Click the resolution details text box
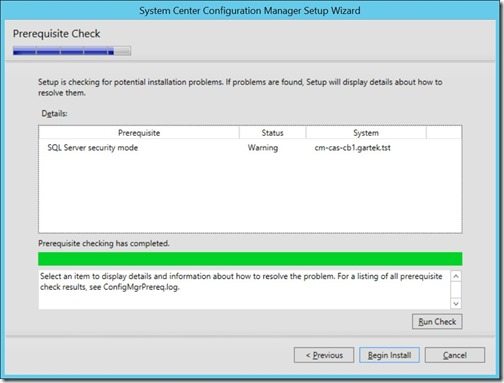Viewport: 504px width, 383px height. pyautogui.click(x=245, y=289)
